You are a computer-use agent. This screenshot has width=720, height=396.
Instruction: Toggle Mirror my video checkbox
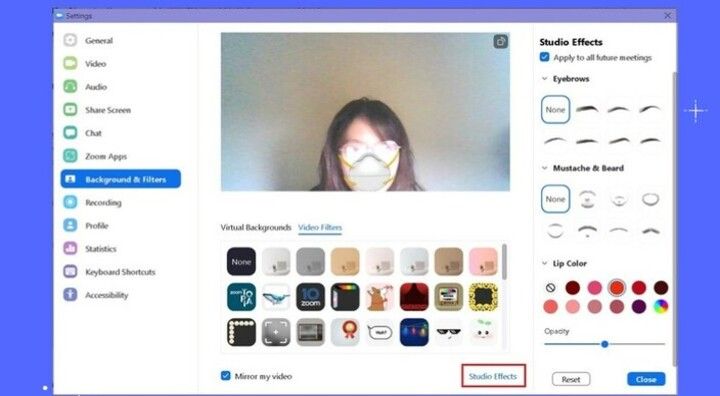point(225,376)
